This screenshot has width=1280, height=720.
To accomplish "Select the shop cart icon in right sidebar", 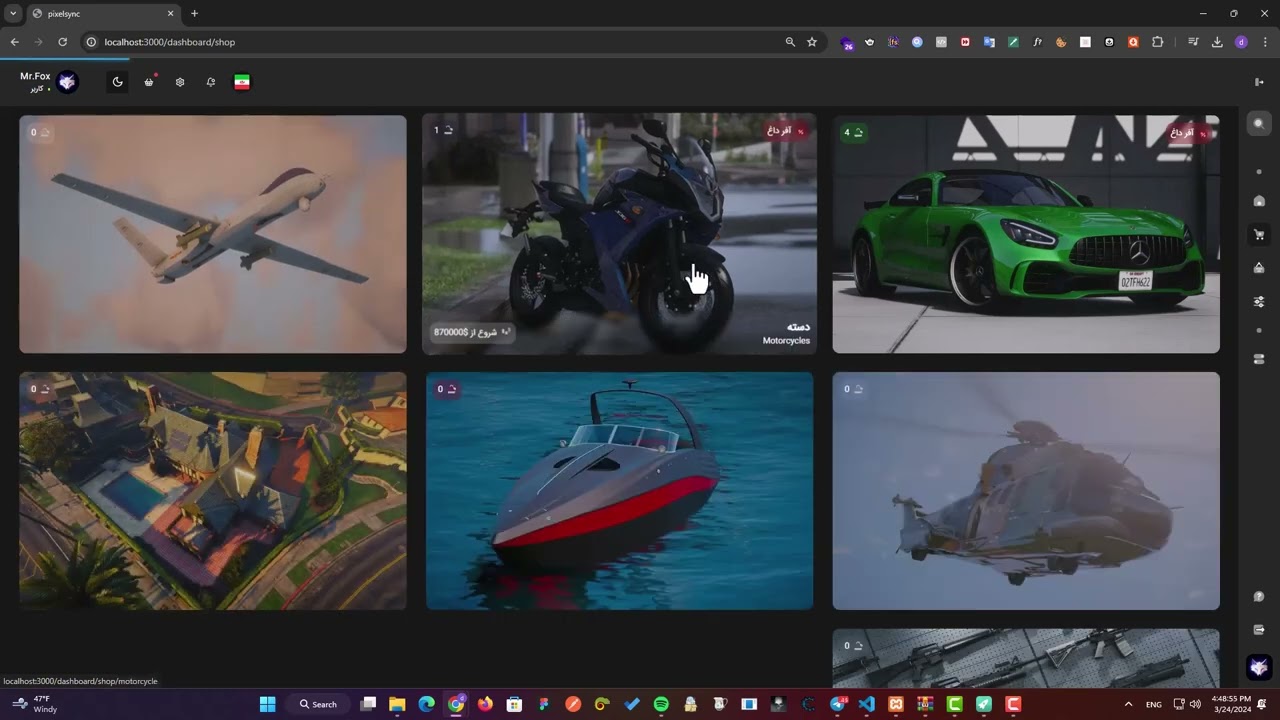I will pos(1259,235).
